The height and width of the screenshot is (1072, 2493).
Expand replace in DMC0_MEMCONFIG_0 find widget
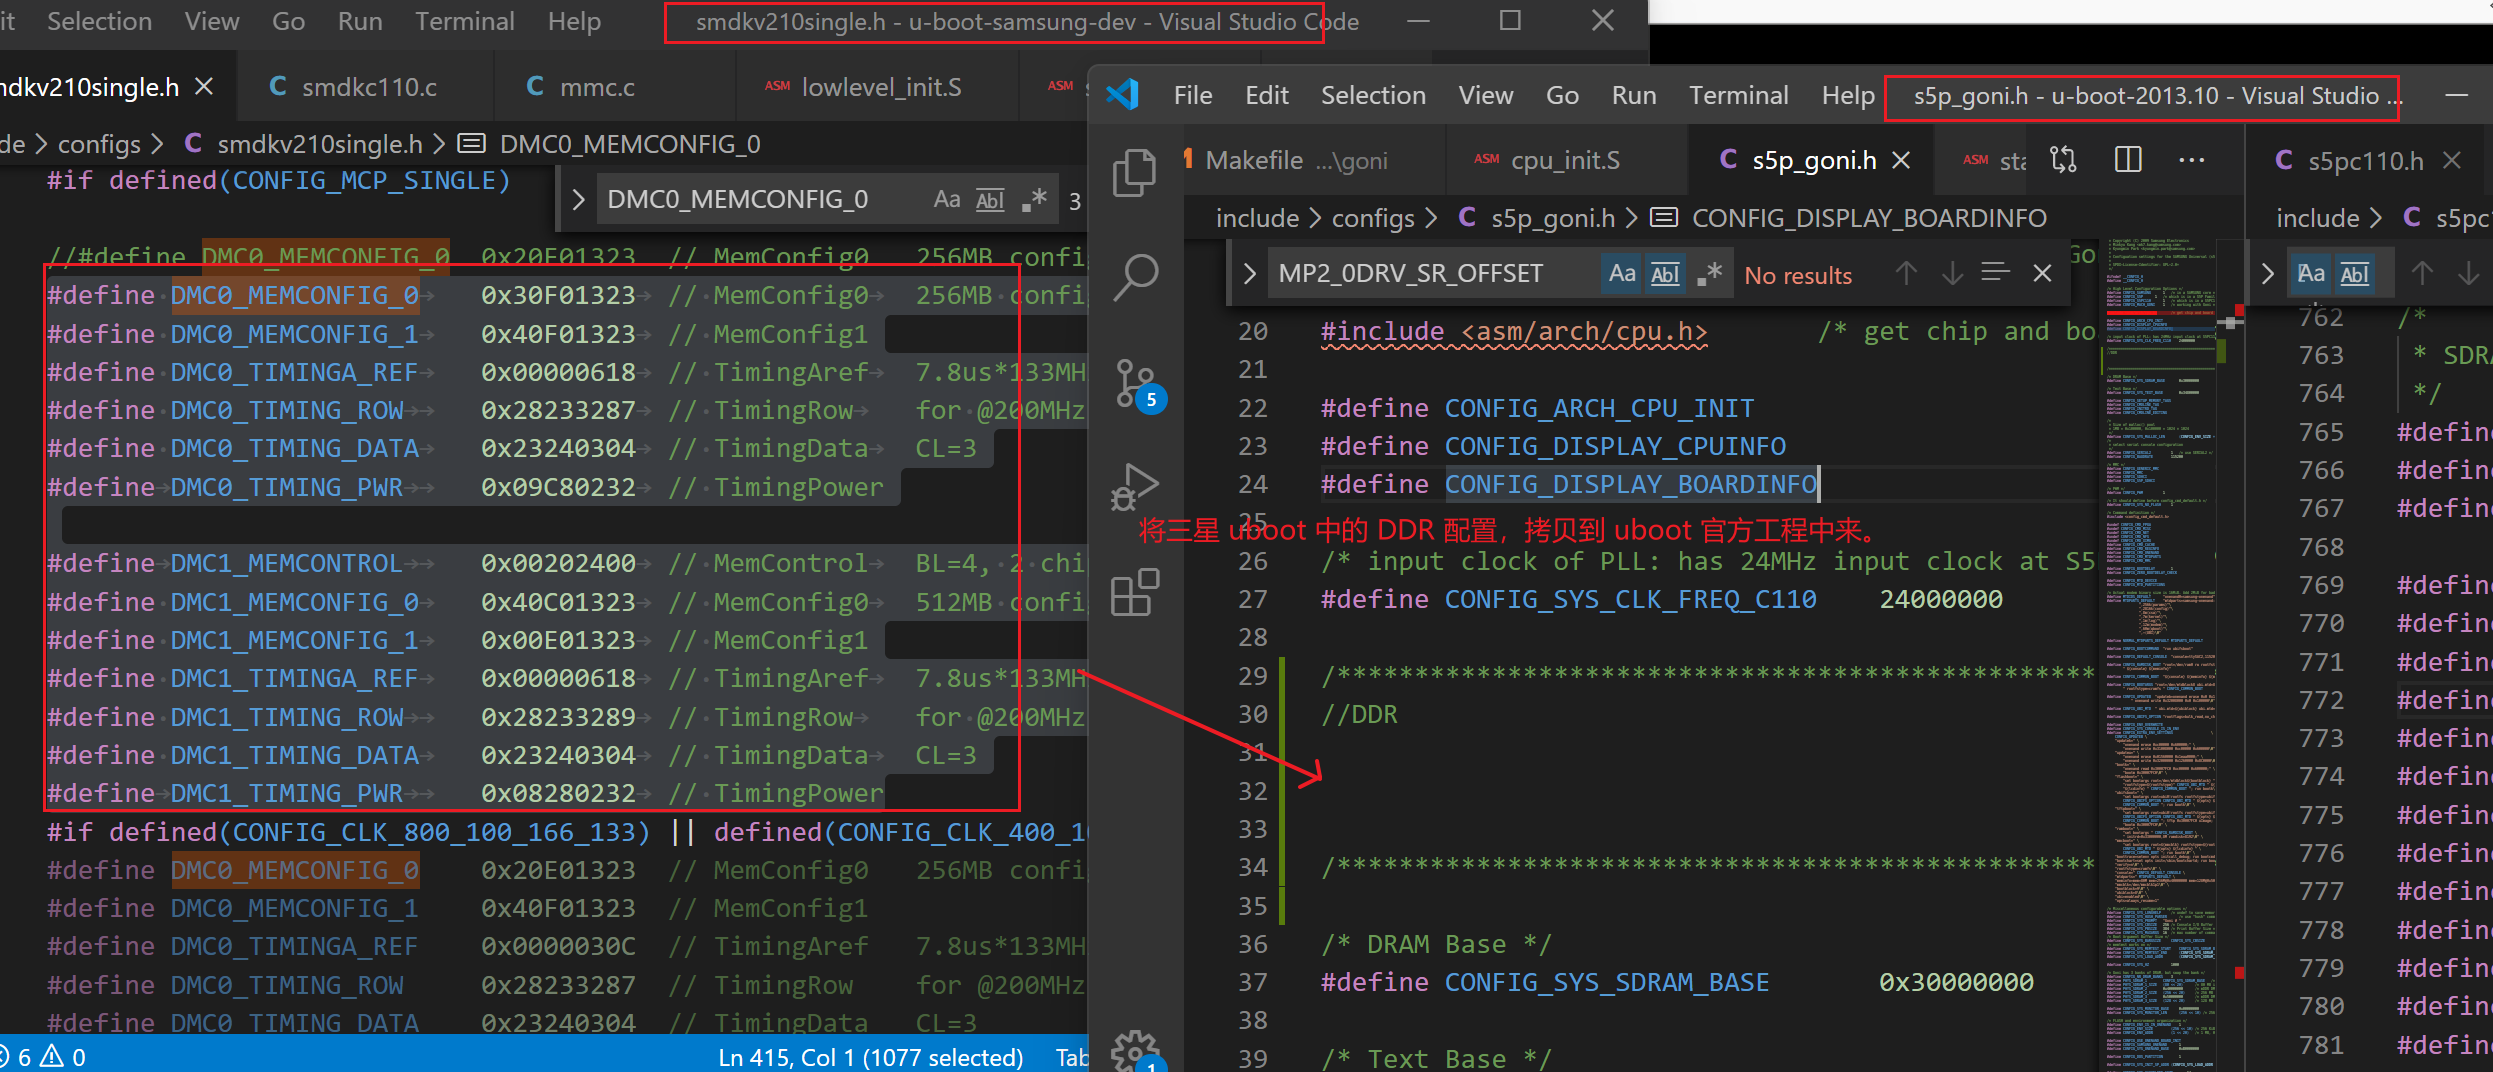pos(577,199)
